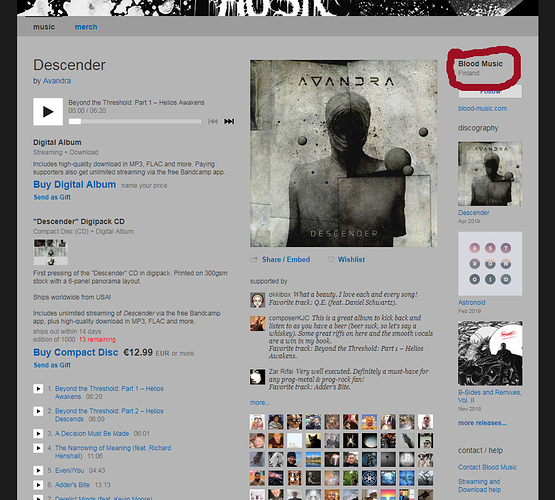Open the Avandra artist link
555x500 pixels.
(57, 81)
